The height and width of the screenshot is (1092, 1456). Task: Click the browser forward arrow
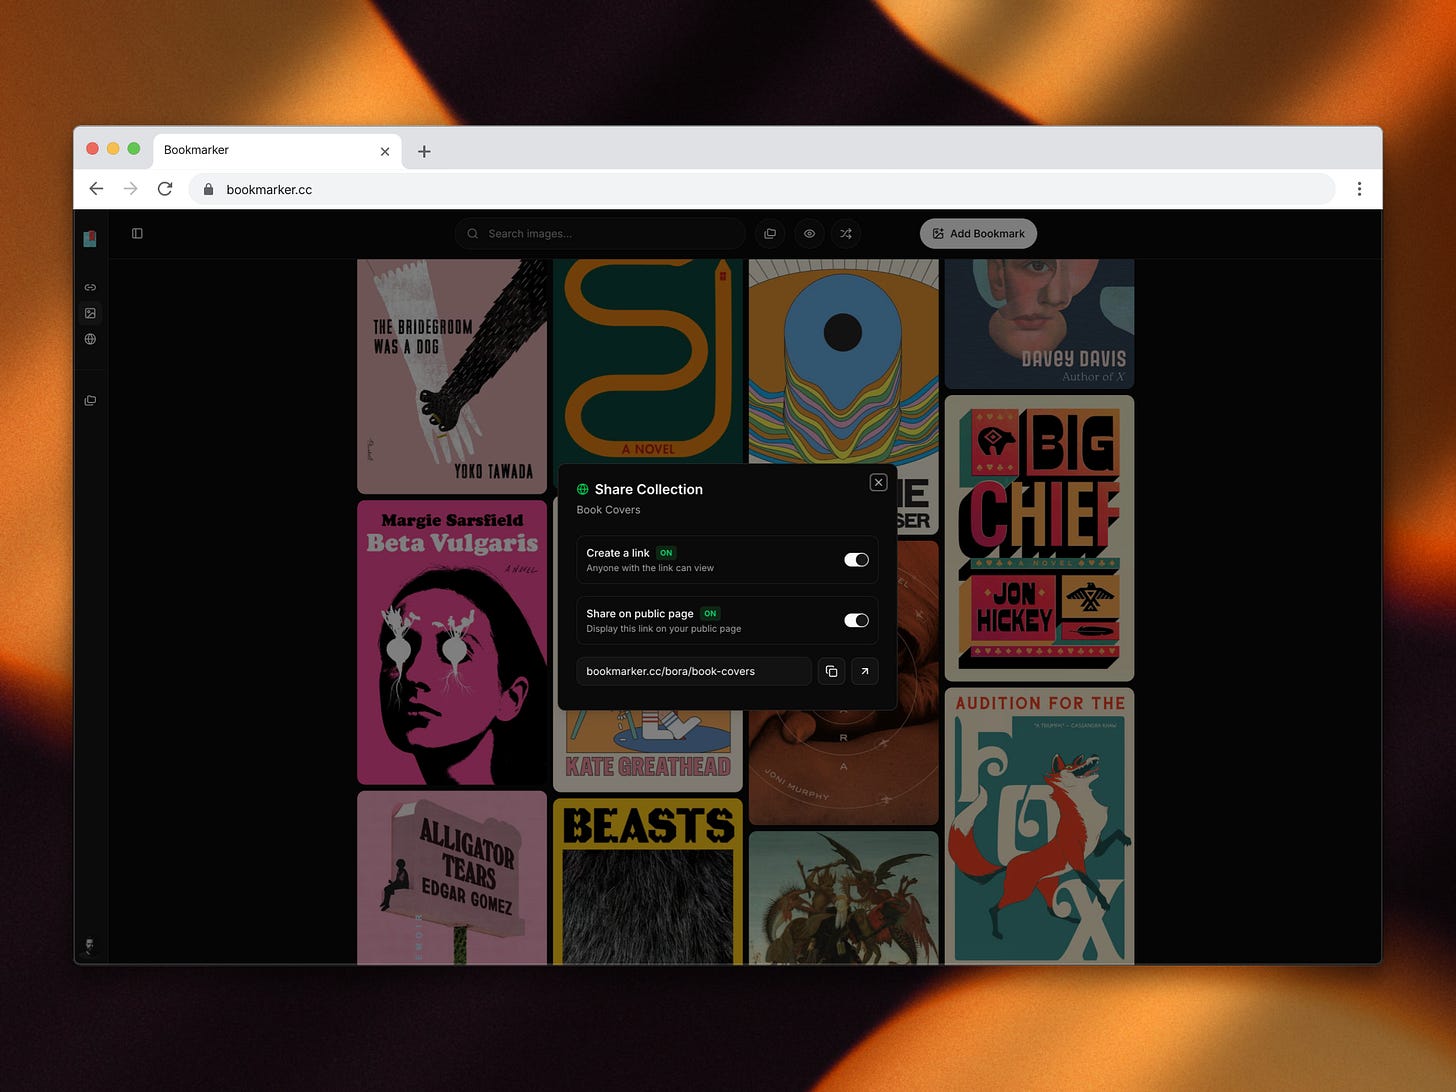click(130, 189)
